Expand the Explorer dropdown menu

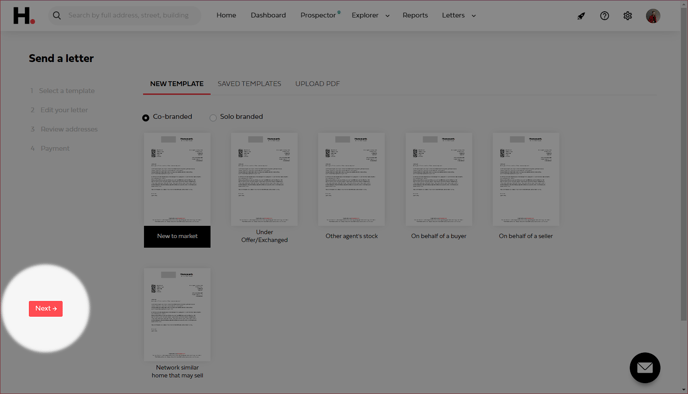click(370, 15)
